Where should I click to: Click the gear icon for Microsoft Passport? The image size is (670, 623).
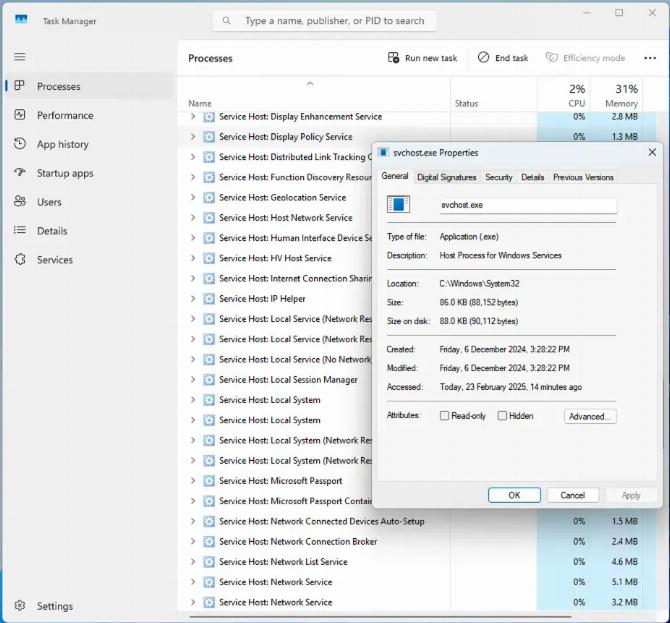[x=209, y=481]
